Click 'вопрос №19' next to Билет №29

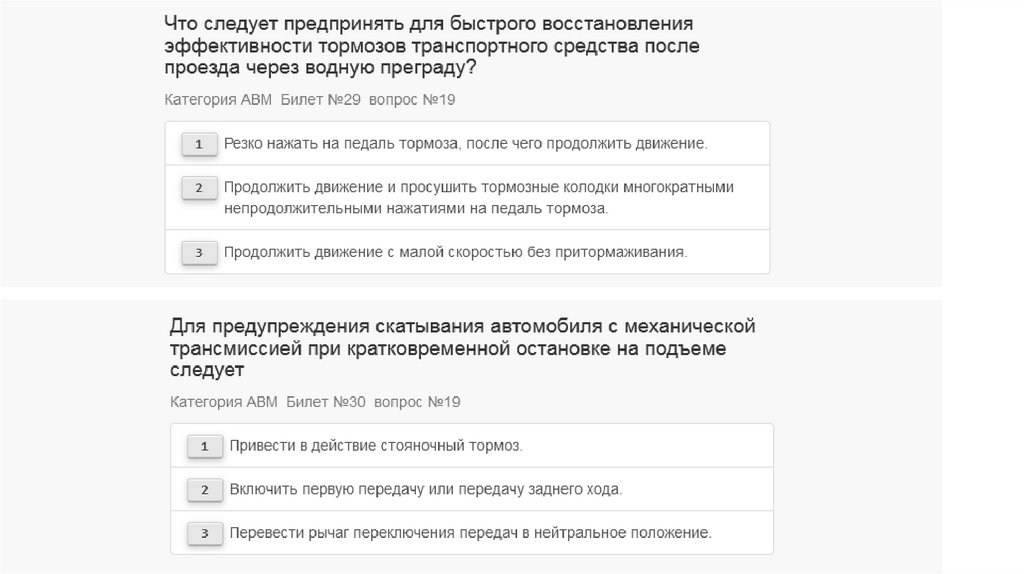click(411, 100)
